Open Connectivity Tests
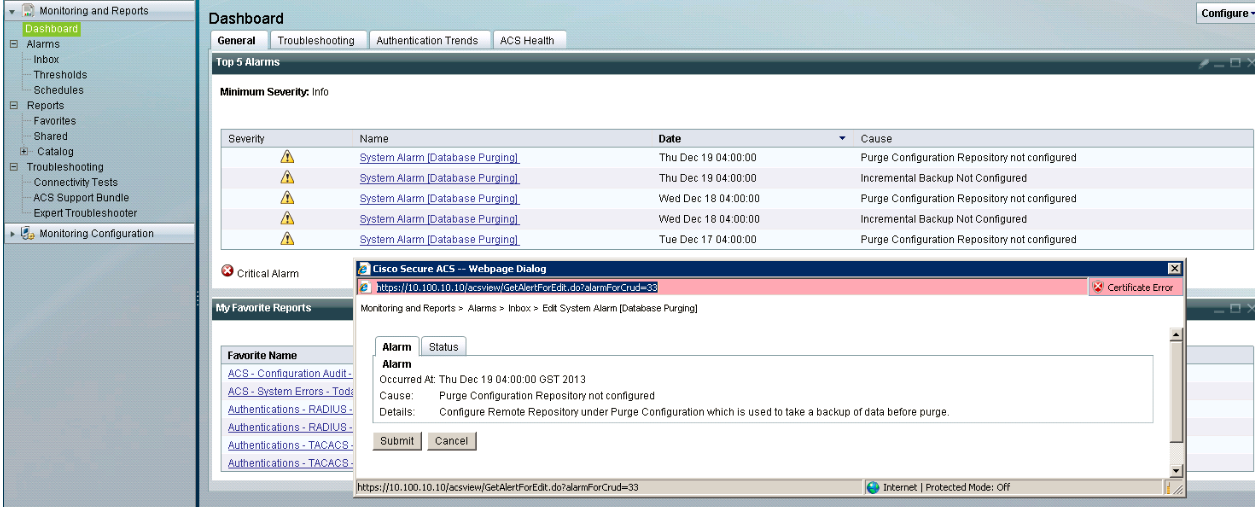The height and width of the screenshot is (507, 1255). (76, 183)
